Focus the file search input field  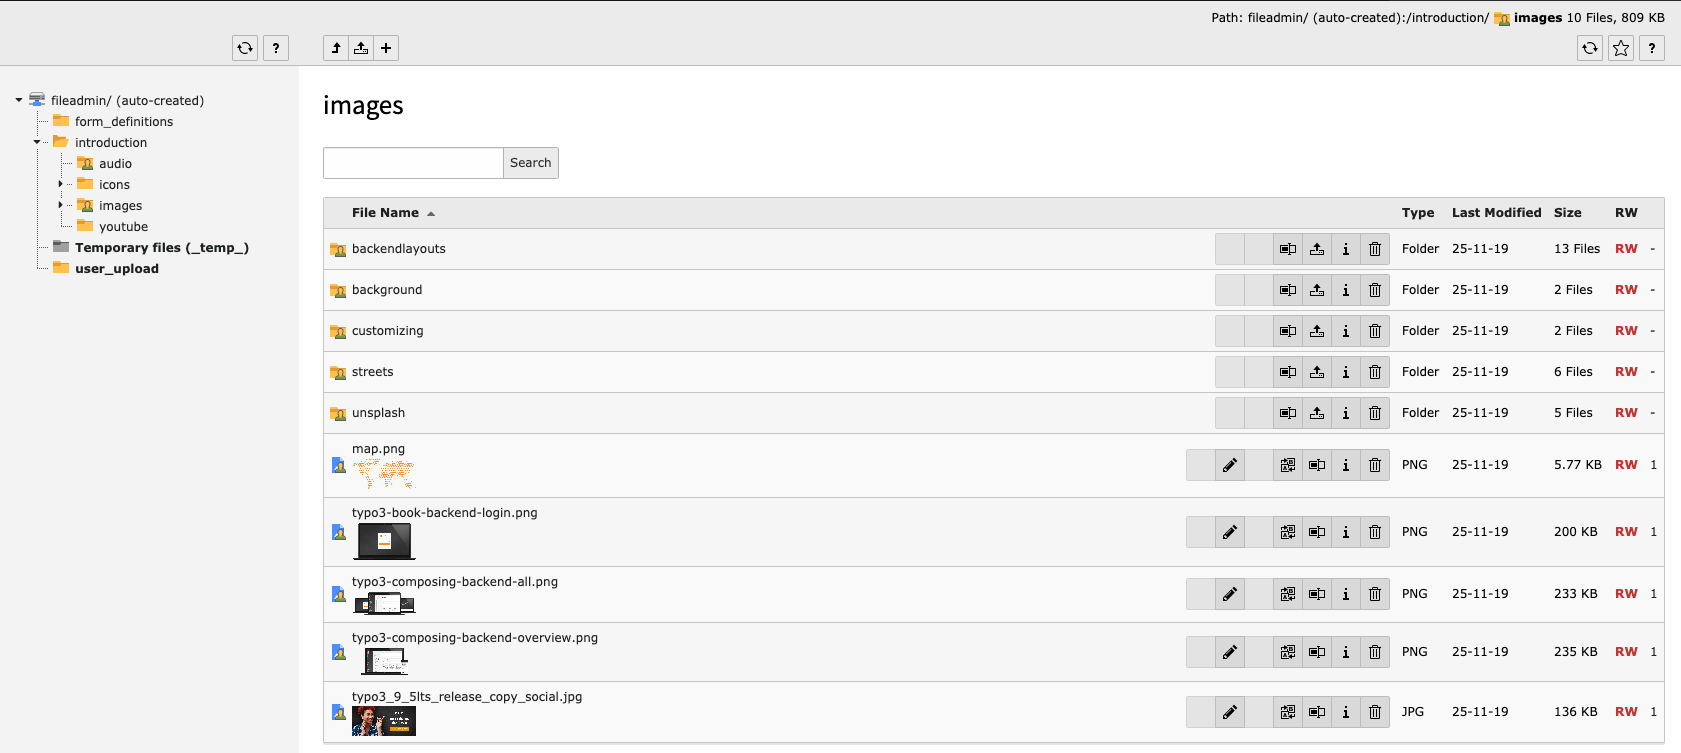click(413, 163)
